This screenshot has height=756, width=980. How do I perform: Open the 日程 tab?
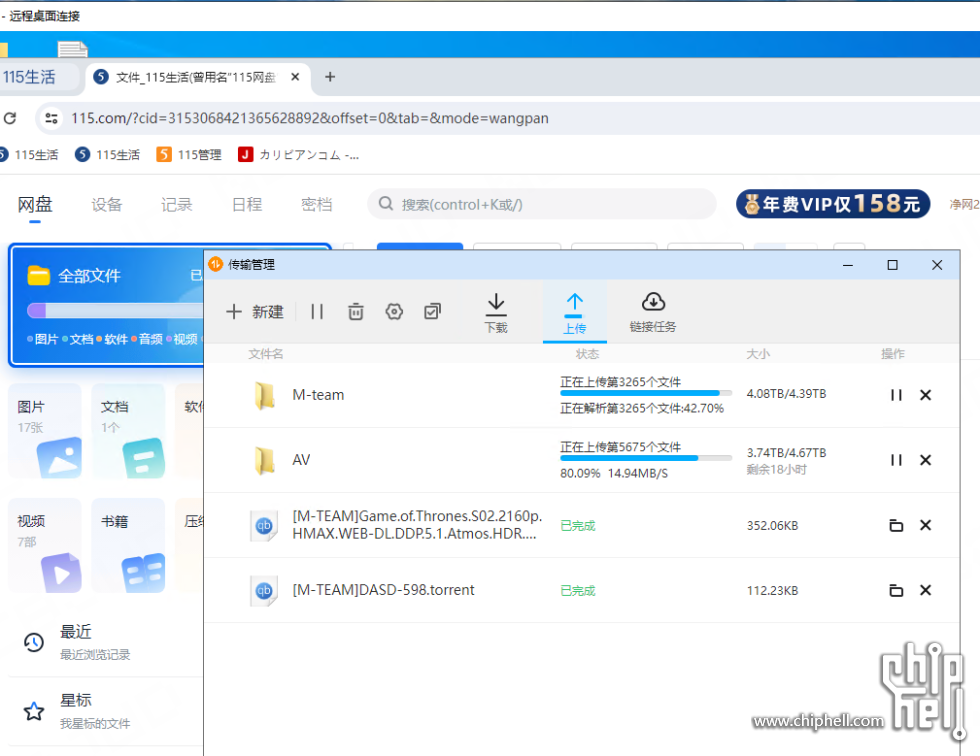coord(247,204)
